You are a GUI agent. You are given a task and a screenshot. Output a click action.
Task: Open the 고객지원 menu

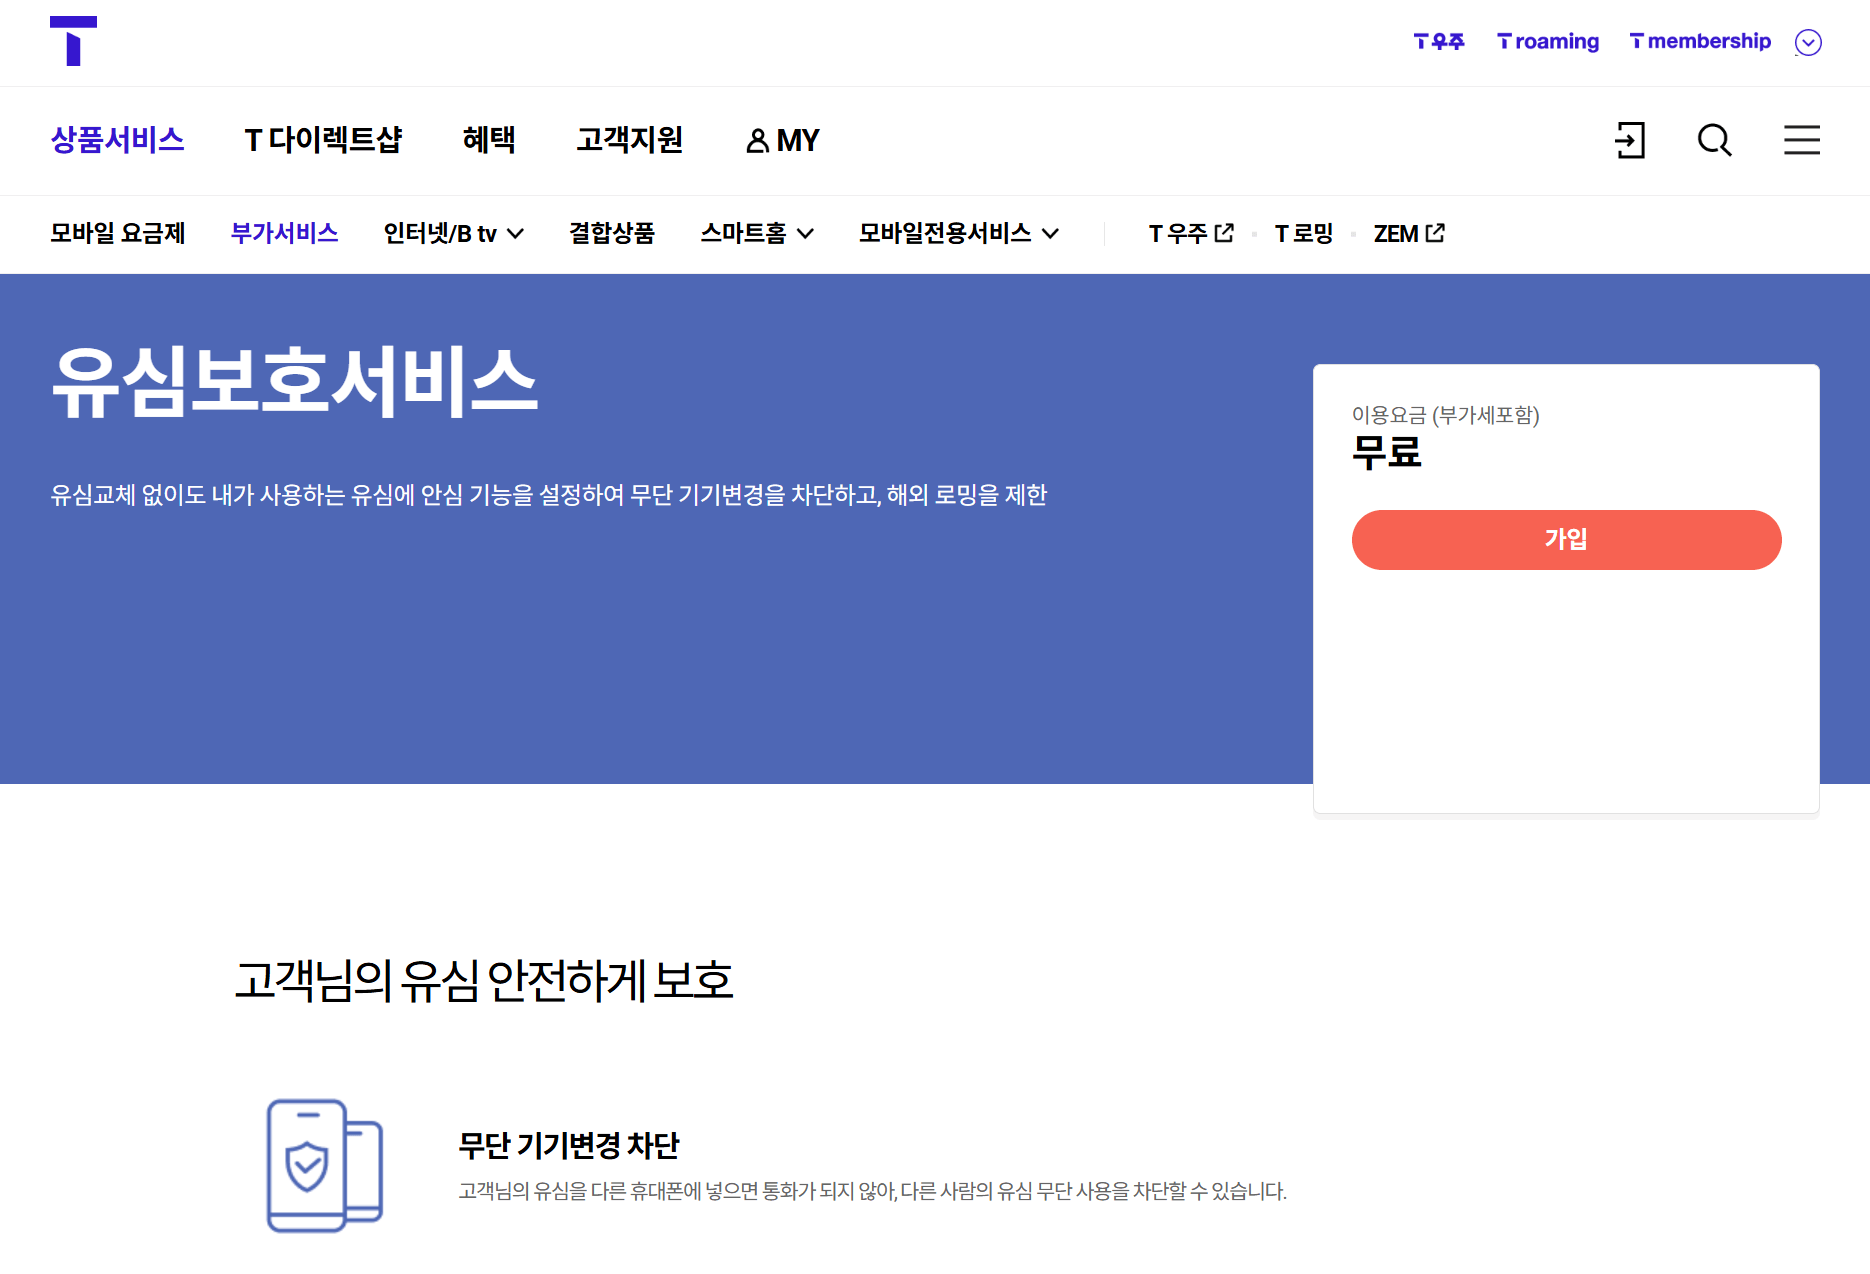pos(629,140)
